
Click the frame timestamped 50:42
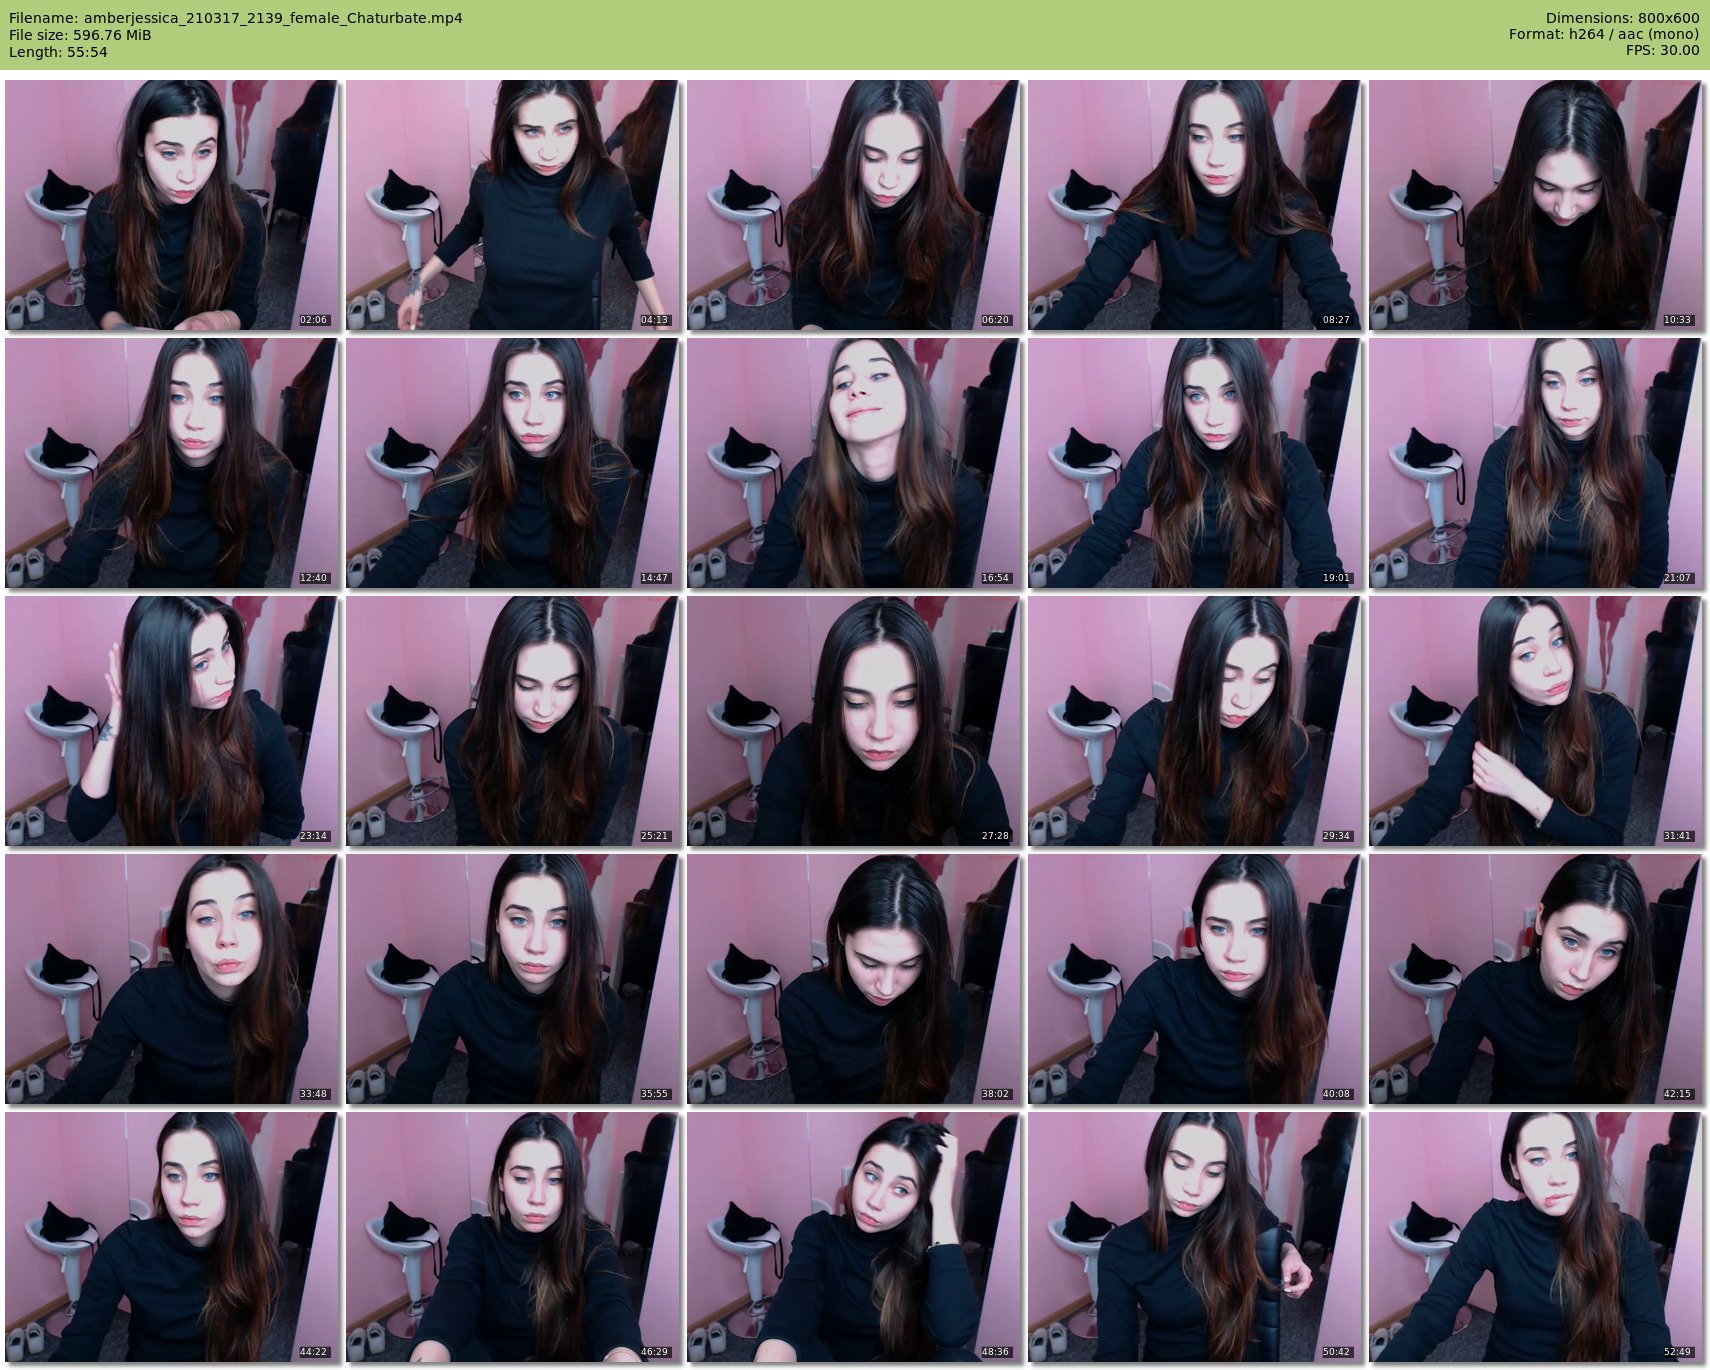coord(1195,1237)
